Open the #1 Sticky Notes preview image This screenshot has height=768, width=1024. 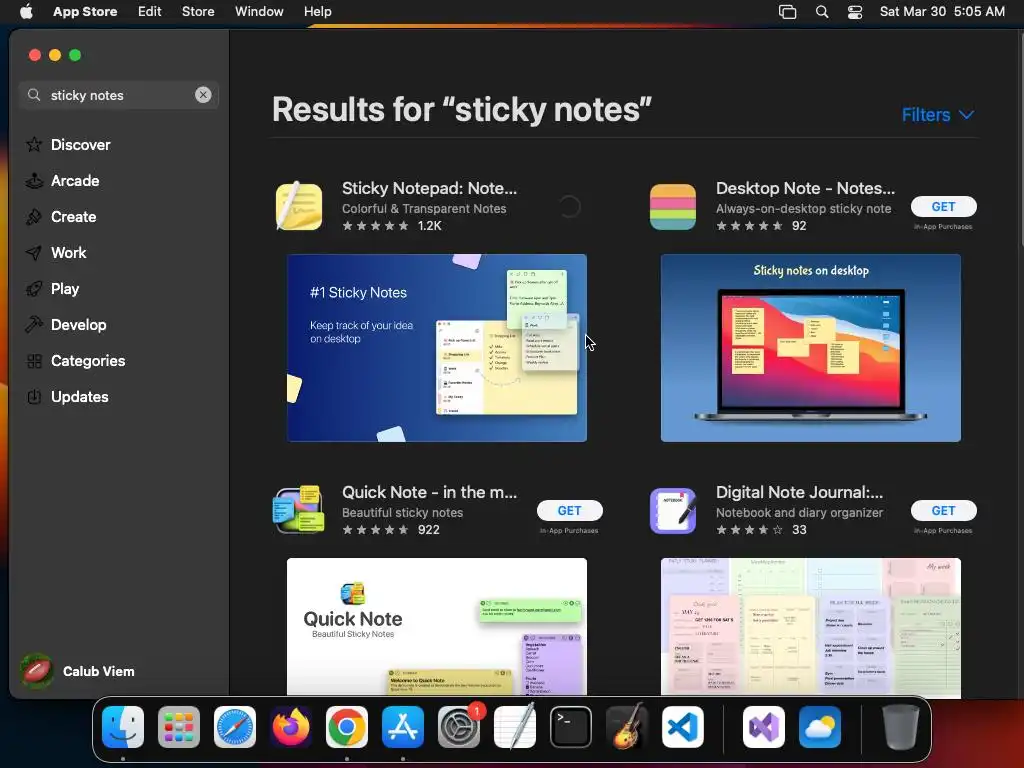pyautogui.click(x=437, y=348)
